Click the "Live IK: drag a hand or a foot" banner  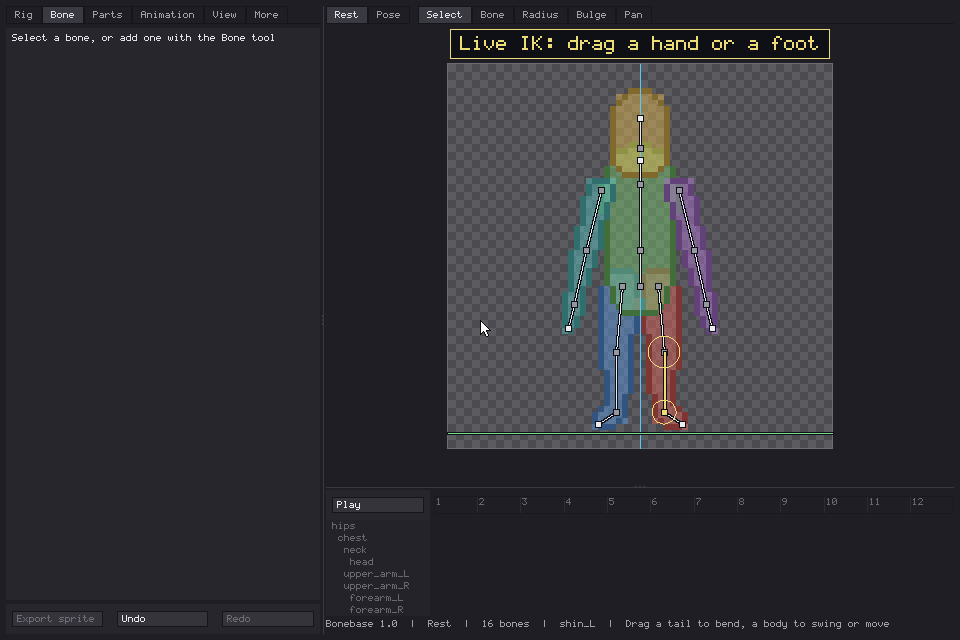tap(640, 44)
